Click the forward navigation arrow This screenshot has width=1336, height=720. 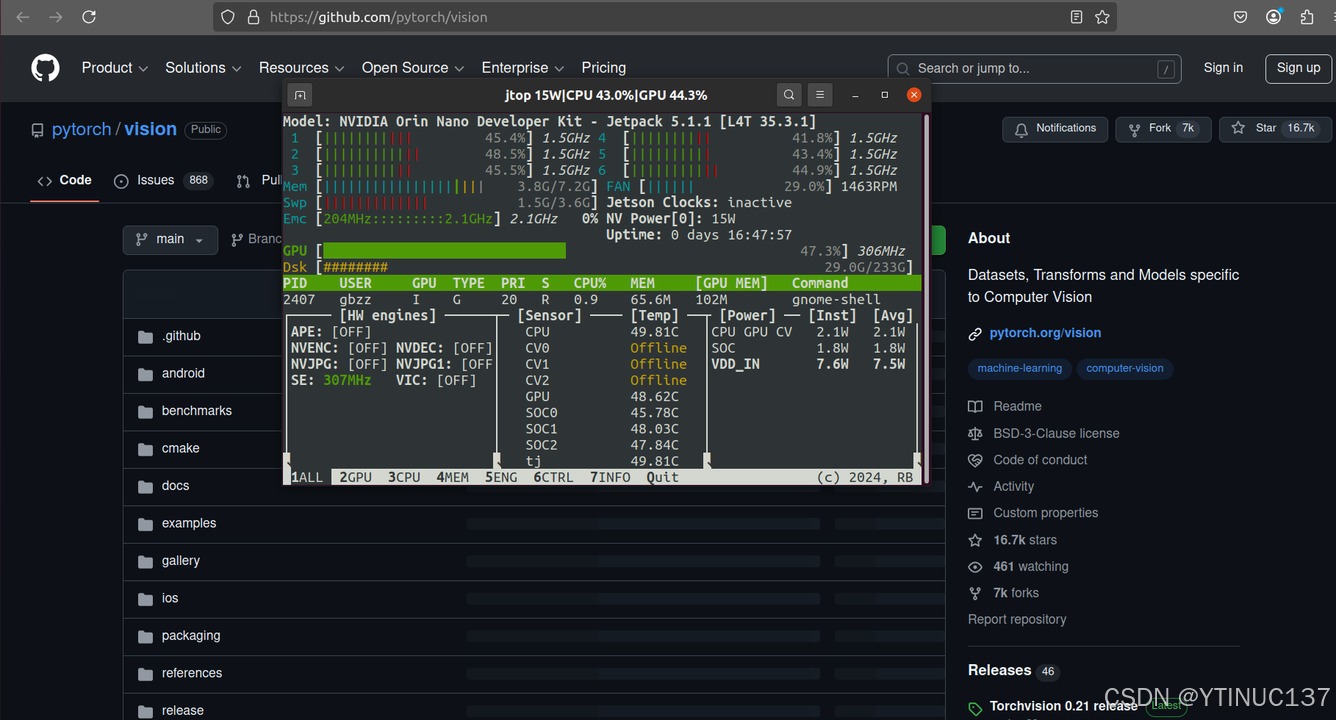56,17
